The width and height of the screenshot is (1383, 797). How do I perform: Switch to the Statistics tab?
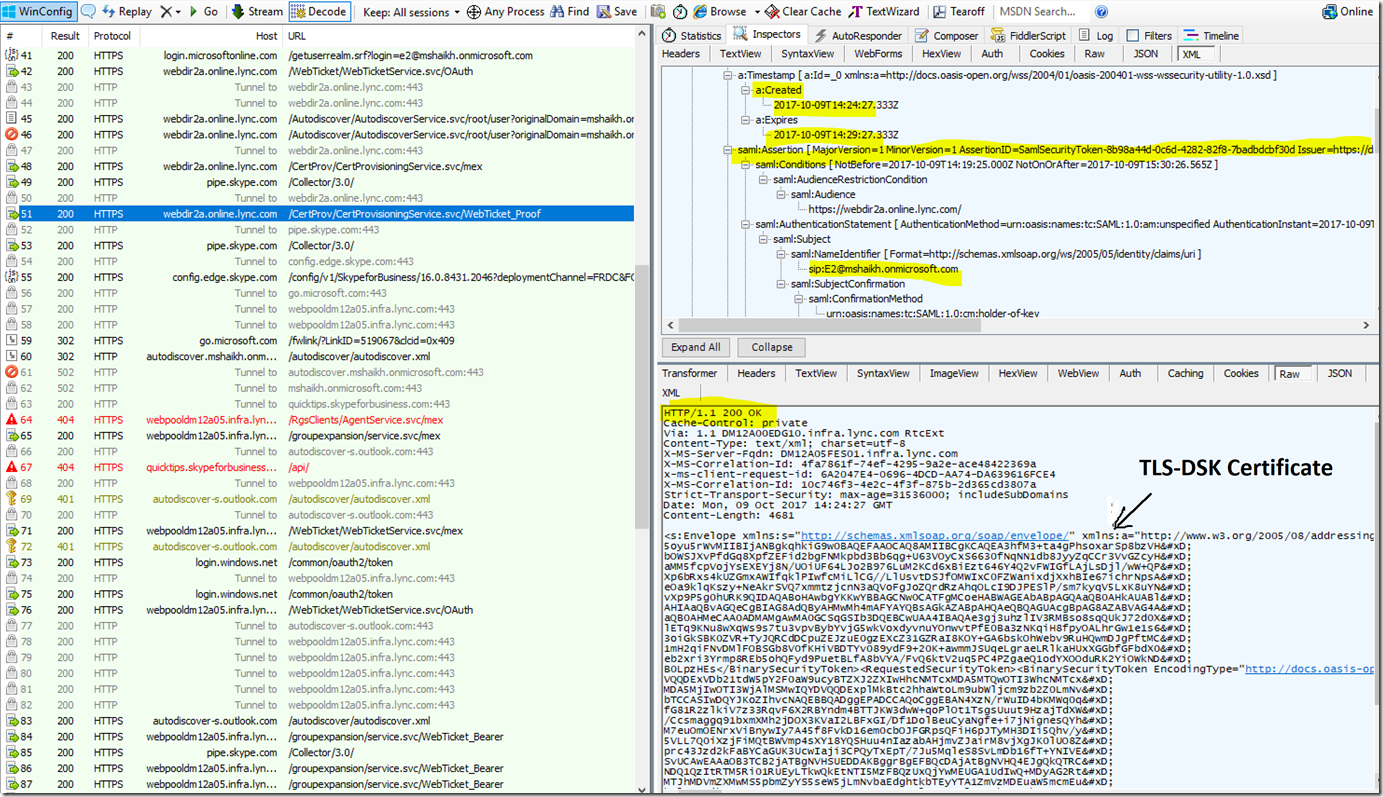[x=692, y=35]
